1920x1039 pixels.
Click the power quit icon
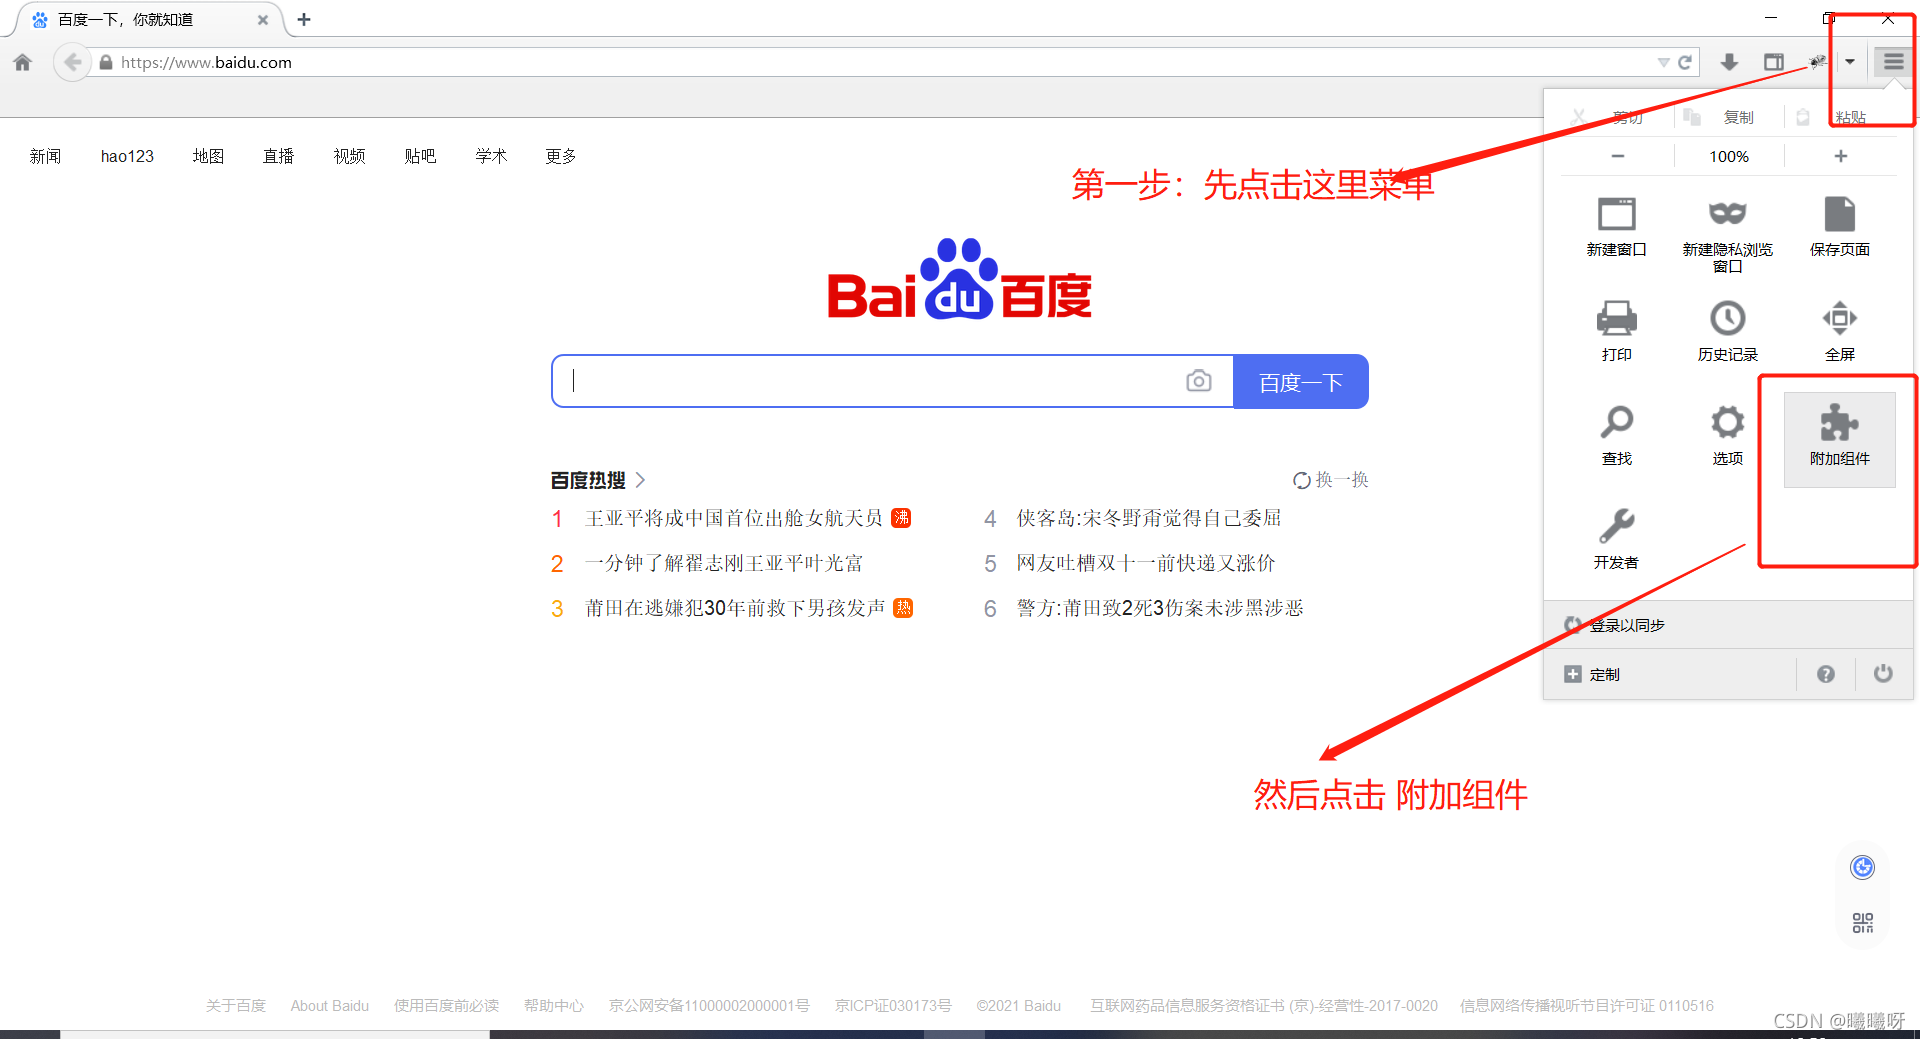(x=1883, y=674)
